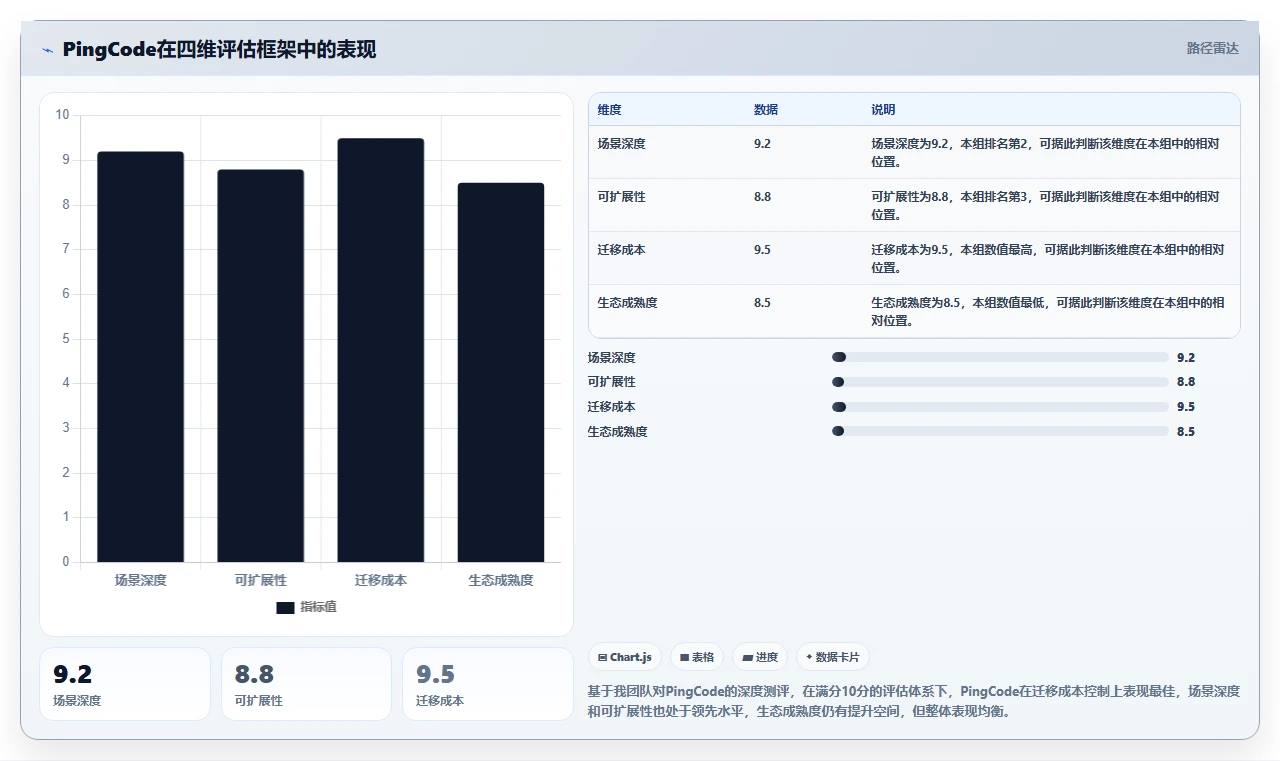
Task: Click the 生态成熟度 label beside the progress bars
Action: (618, 431)
